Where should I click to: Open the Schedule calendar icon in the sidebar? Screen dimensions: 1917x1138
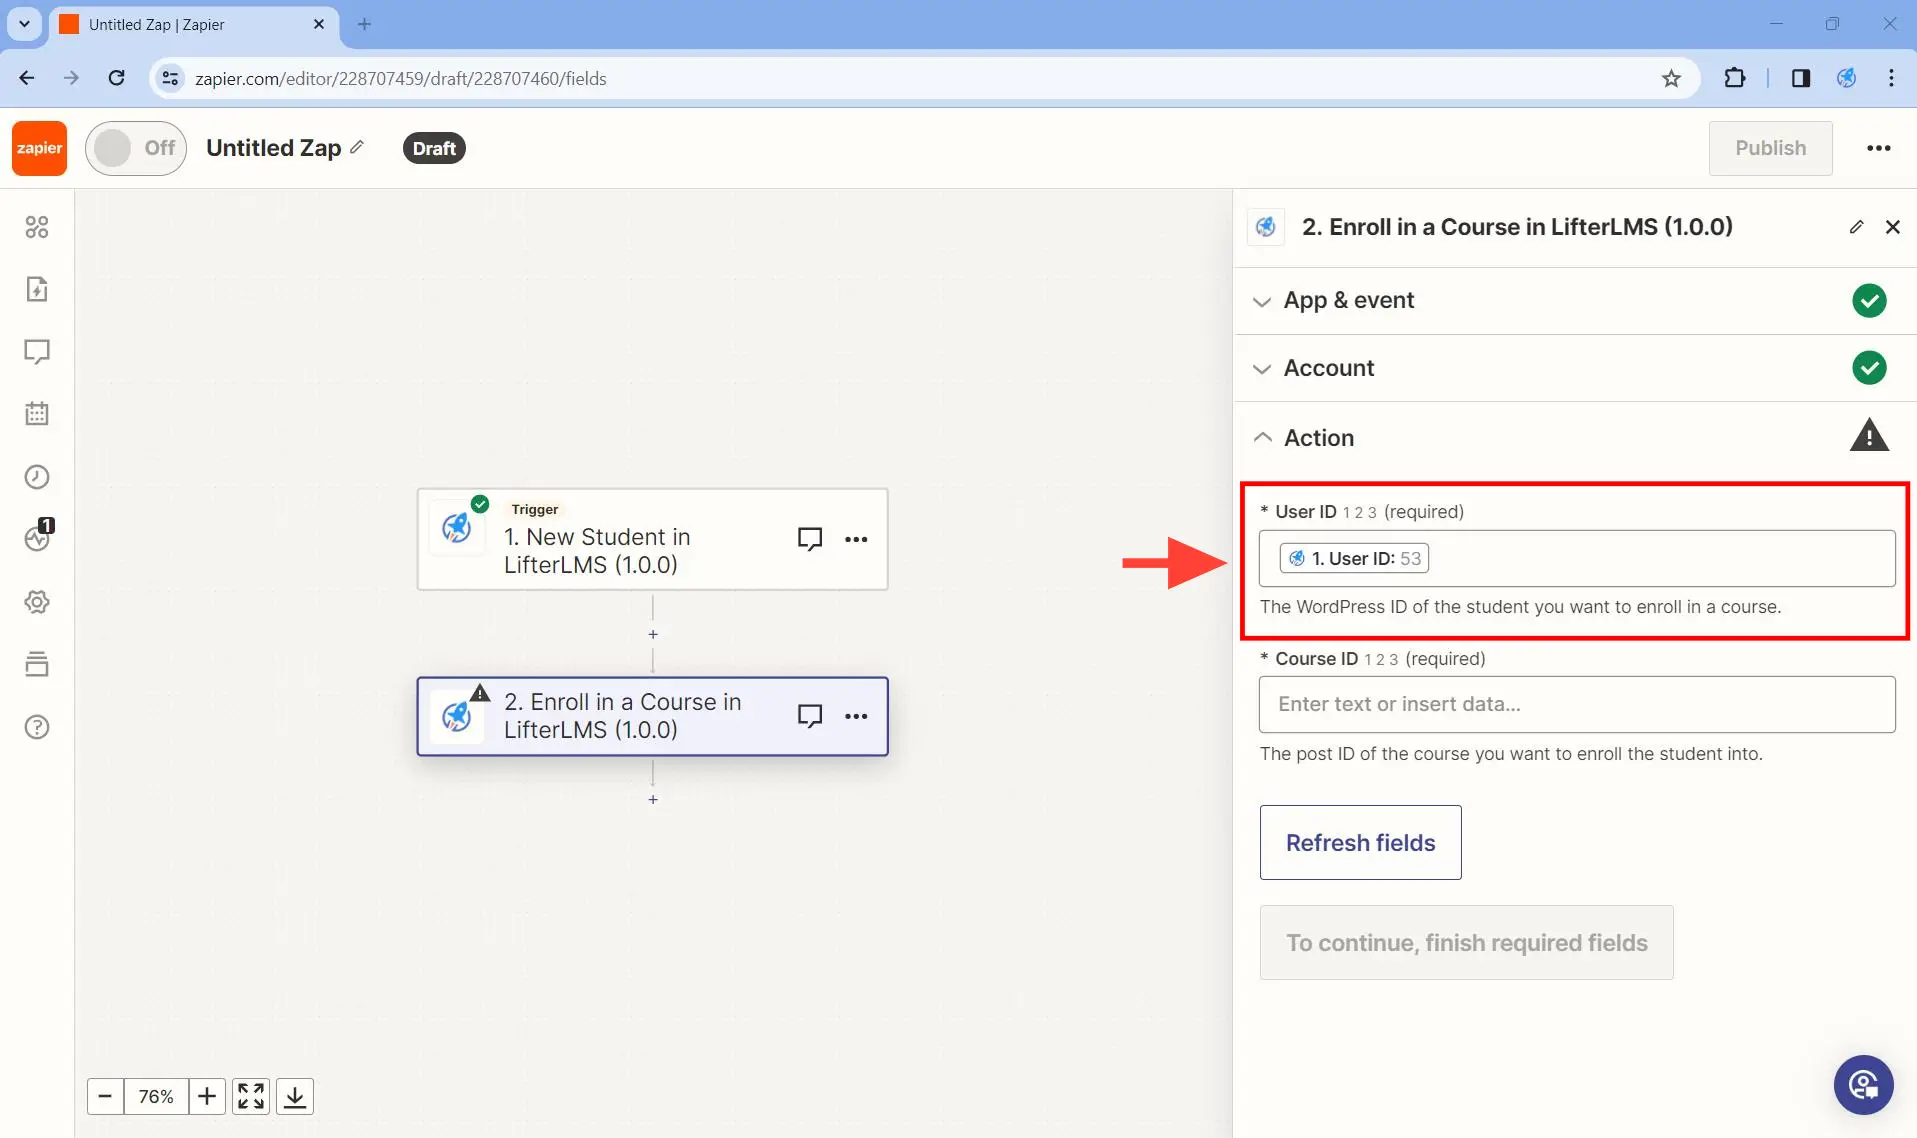[38, 414]
